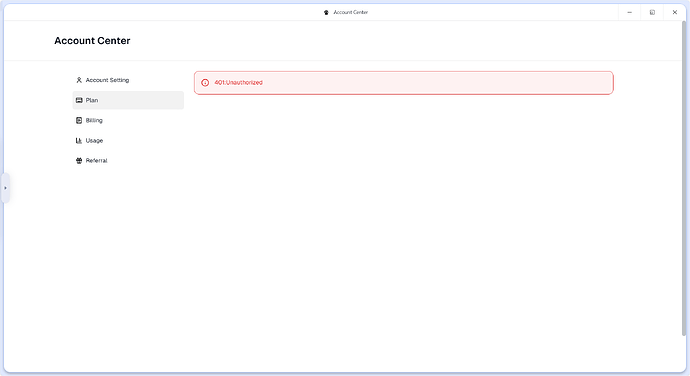Select the Plan menu item
The image size is (690, 376).
click(128, 100)
